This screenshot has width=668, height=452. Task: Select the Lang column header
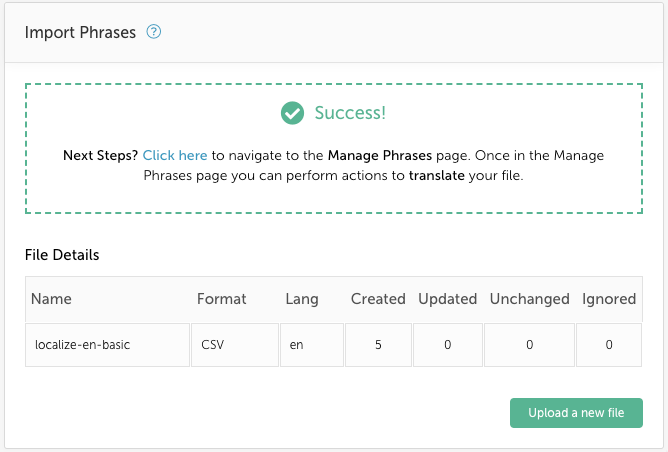point(302,299)
